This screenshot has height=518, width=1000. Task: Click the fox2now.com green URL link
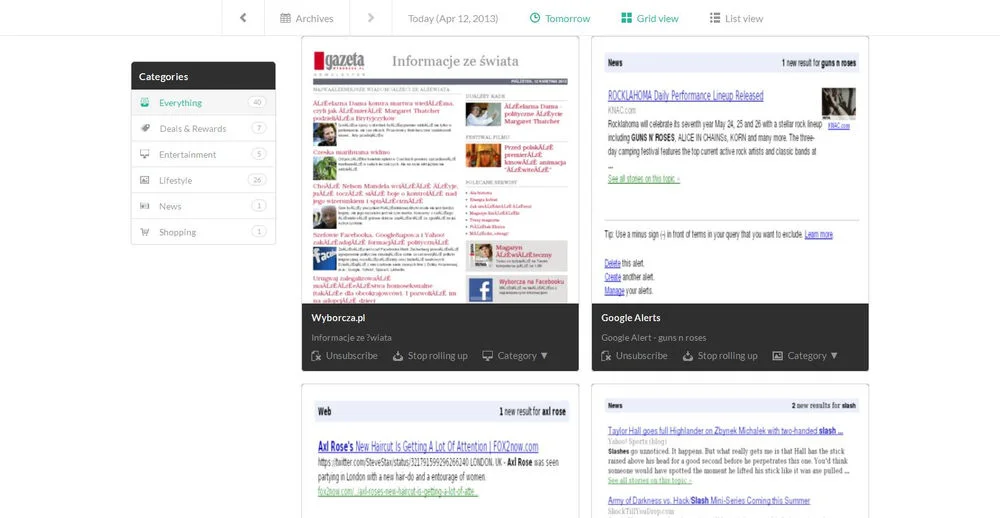point(398,492)
